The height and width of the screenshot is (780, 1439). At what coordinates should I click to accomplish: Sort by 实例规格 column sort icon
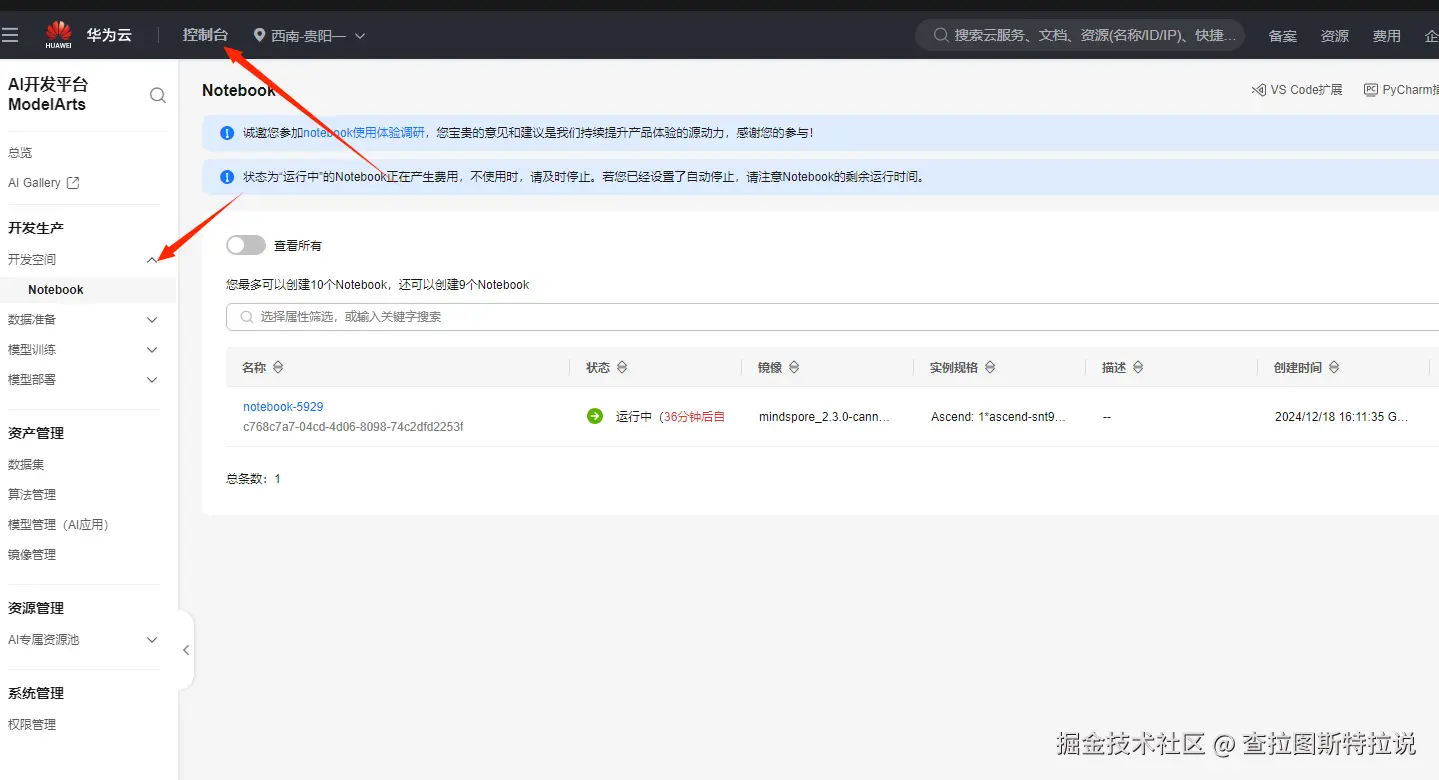(x=990, y=368)
